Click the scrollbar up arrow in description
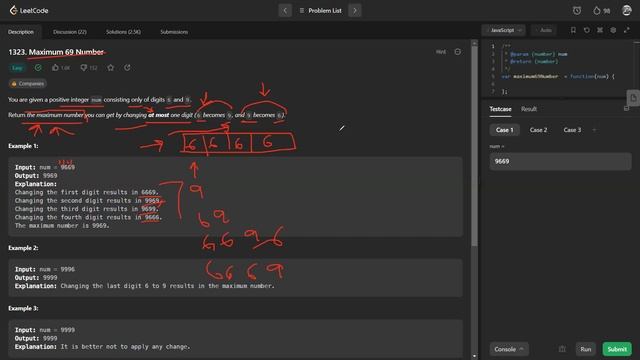 474,42
